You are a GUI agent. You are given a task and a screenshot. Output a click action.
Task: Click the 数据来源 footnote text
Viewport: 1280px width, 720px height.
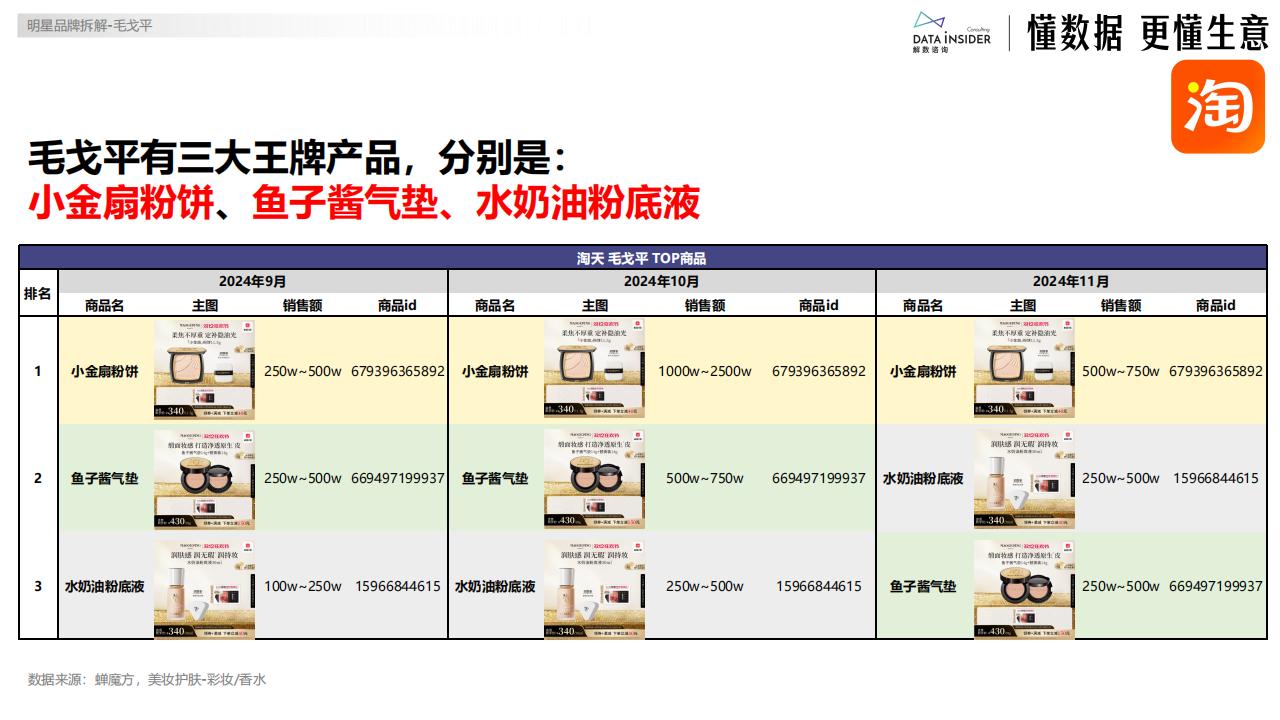click(x=146, y=679)
